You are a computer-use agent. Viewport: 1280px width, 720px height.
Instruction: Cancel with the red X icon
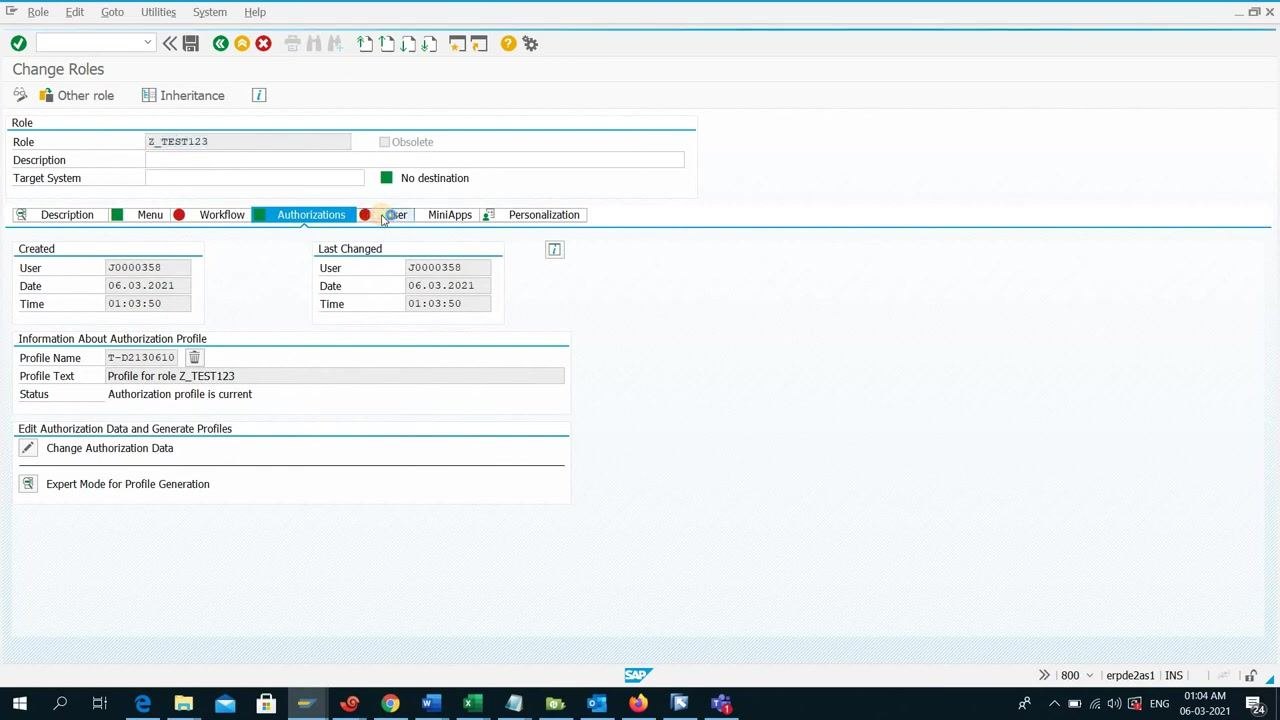pyautogui.click(x=263, y=43)
